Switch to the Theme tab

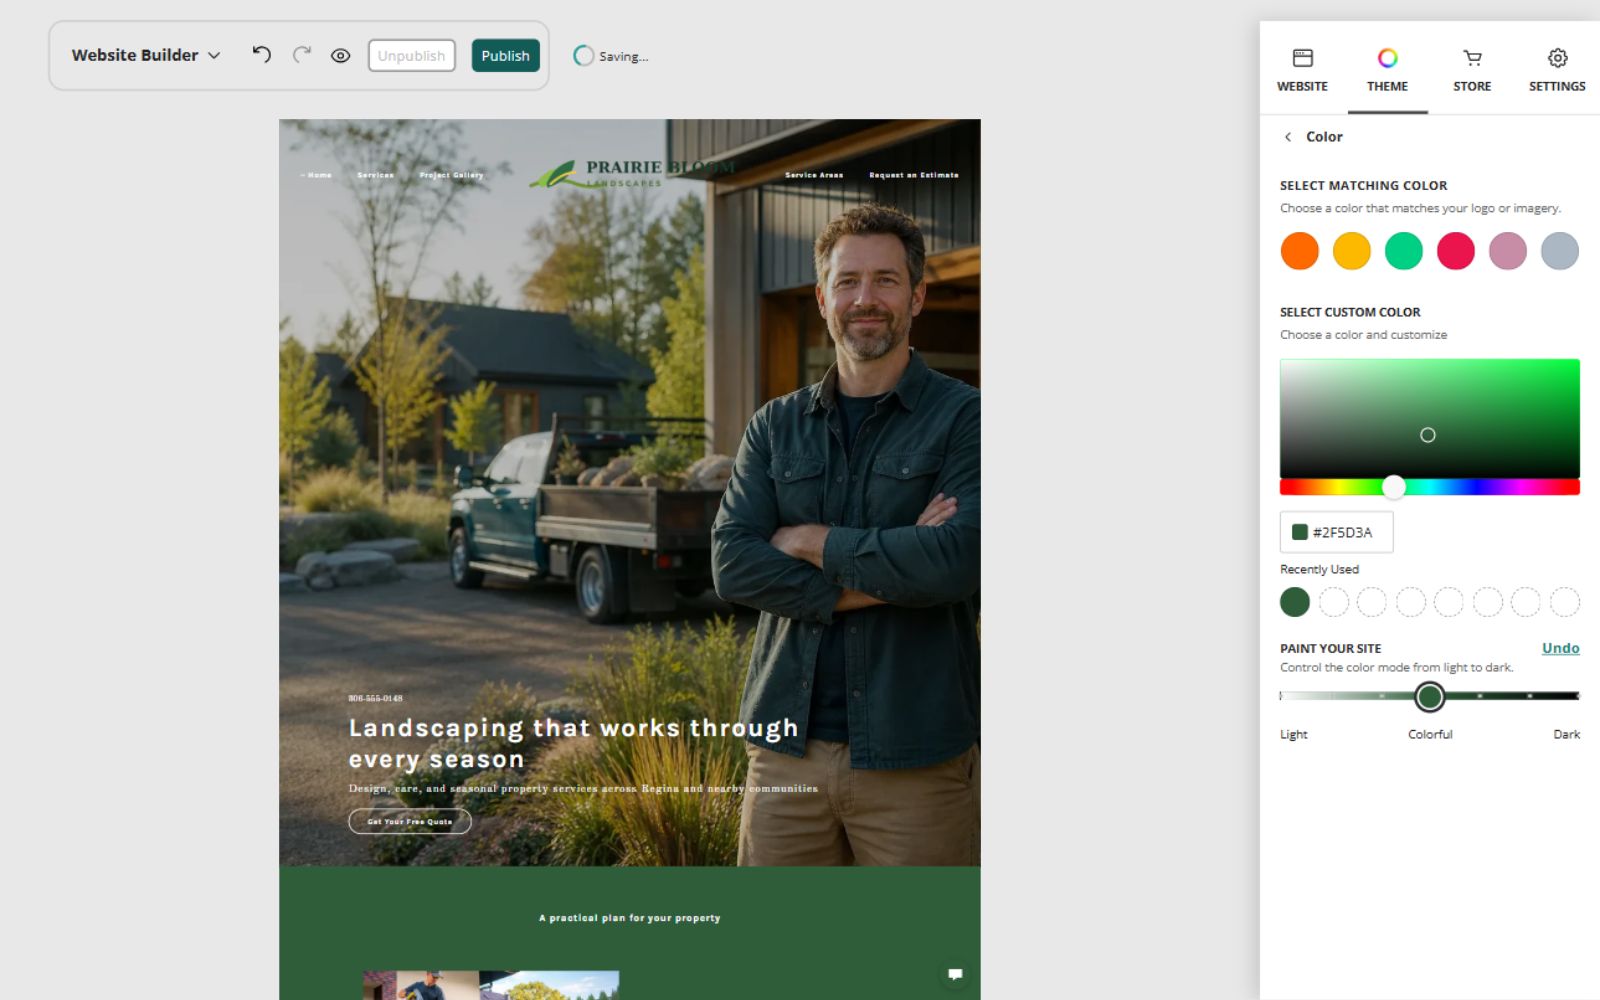point(1387,70)
